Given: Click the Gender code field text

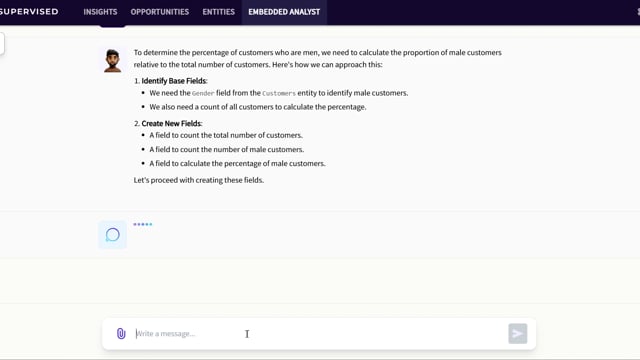Looking at the screenshot, I should [x=203, y=93].
